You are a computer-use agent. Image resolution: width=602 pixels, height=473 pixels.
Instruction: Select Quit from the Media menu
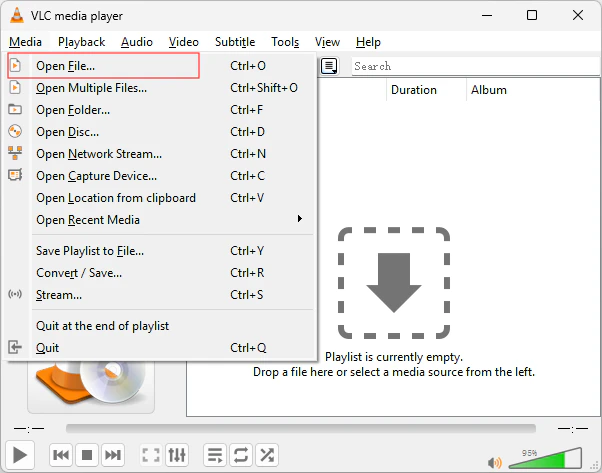pyautogui.click(x=160, y=347)
